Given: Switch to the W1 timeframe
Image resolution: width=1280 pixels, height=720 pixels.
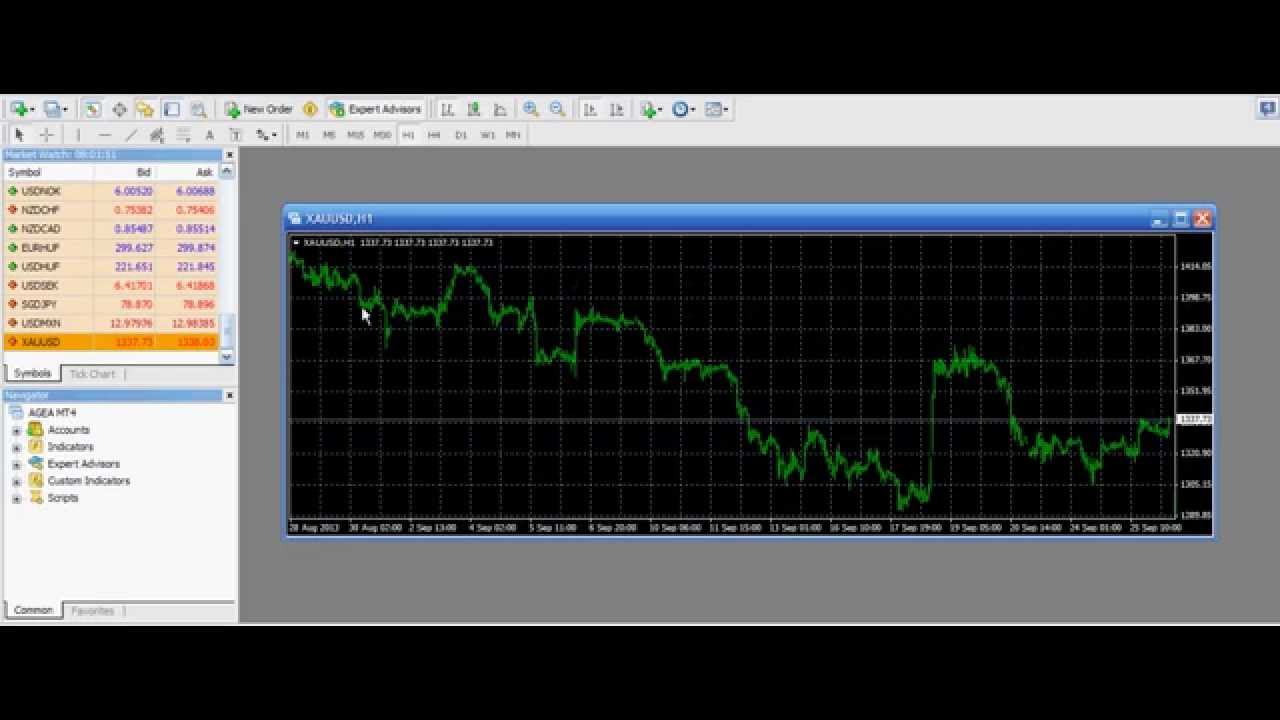Looking at the screenshot, I should pos(487,134).
